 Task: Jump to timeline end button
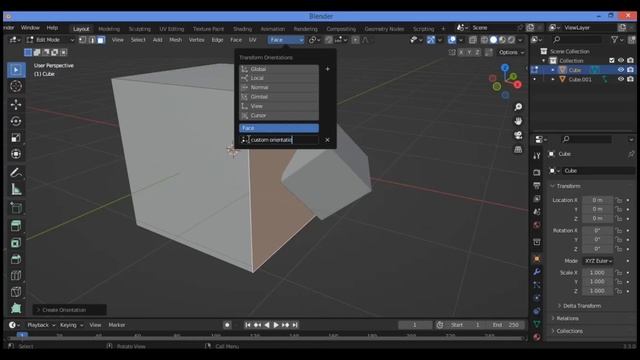click(x=295, y=325)
